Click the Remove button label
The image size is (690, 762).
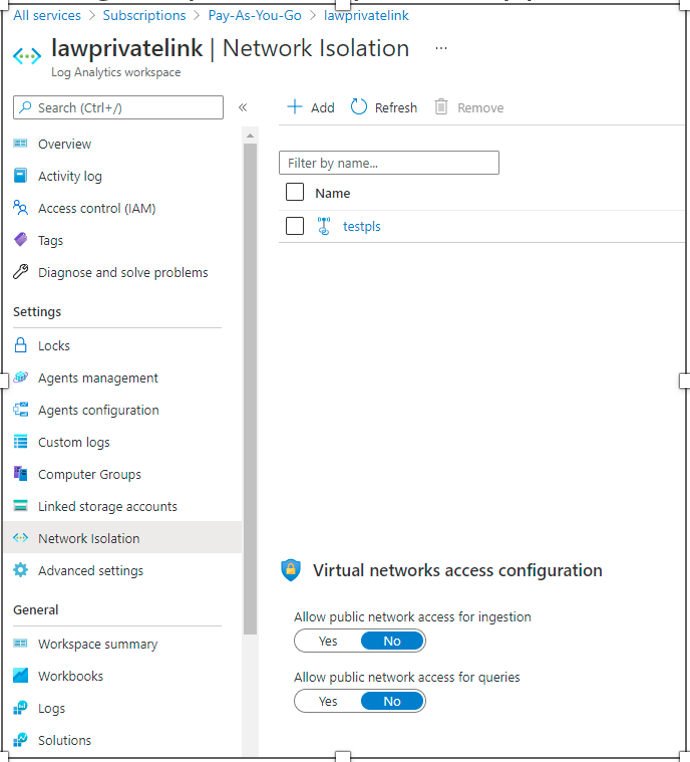tap(480, 107)
